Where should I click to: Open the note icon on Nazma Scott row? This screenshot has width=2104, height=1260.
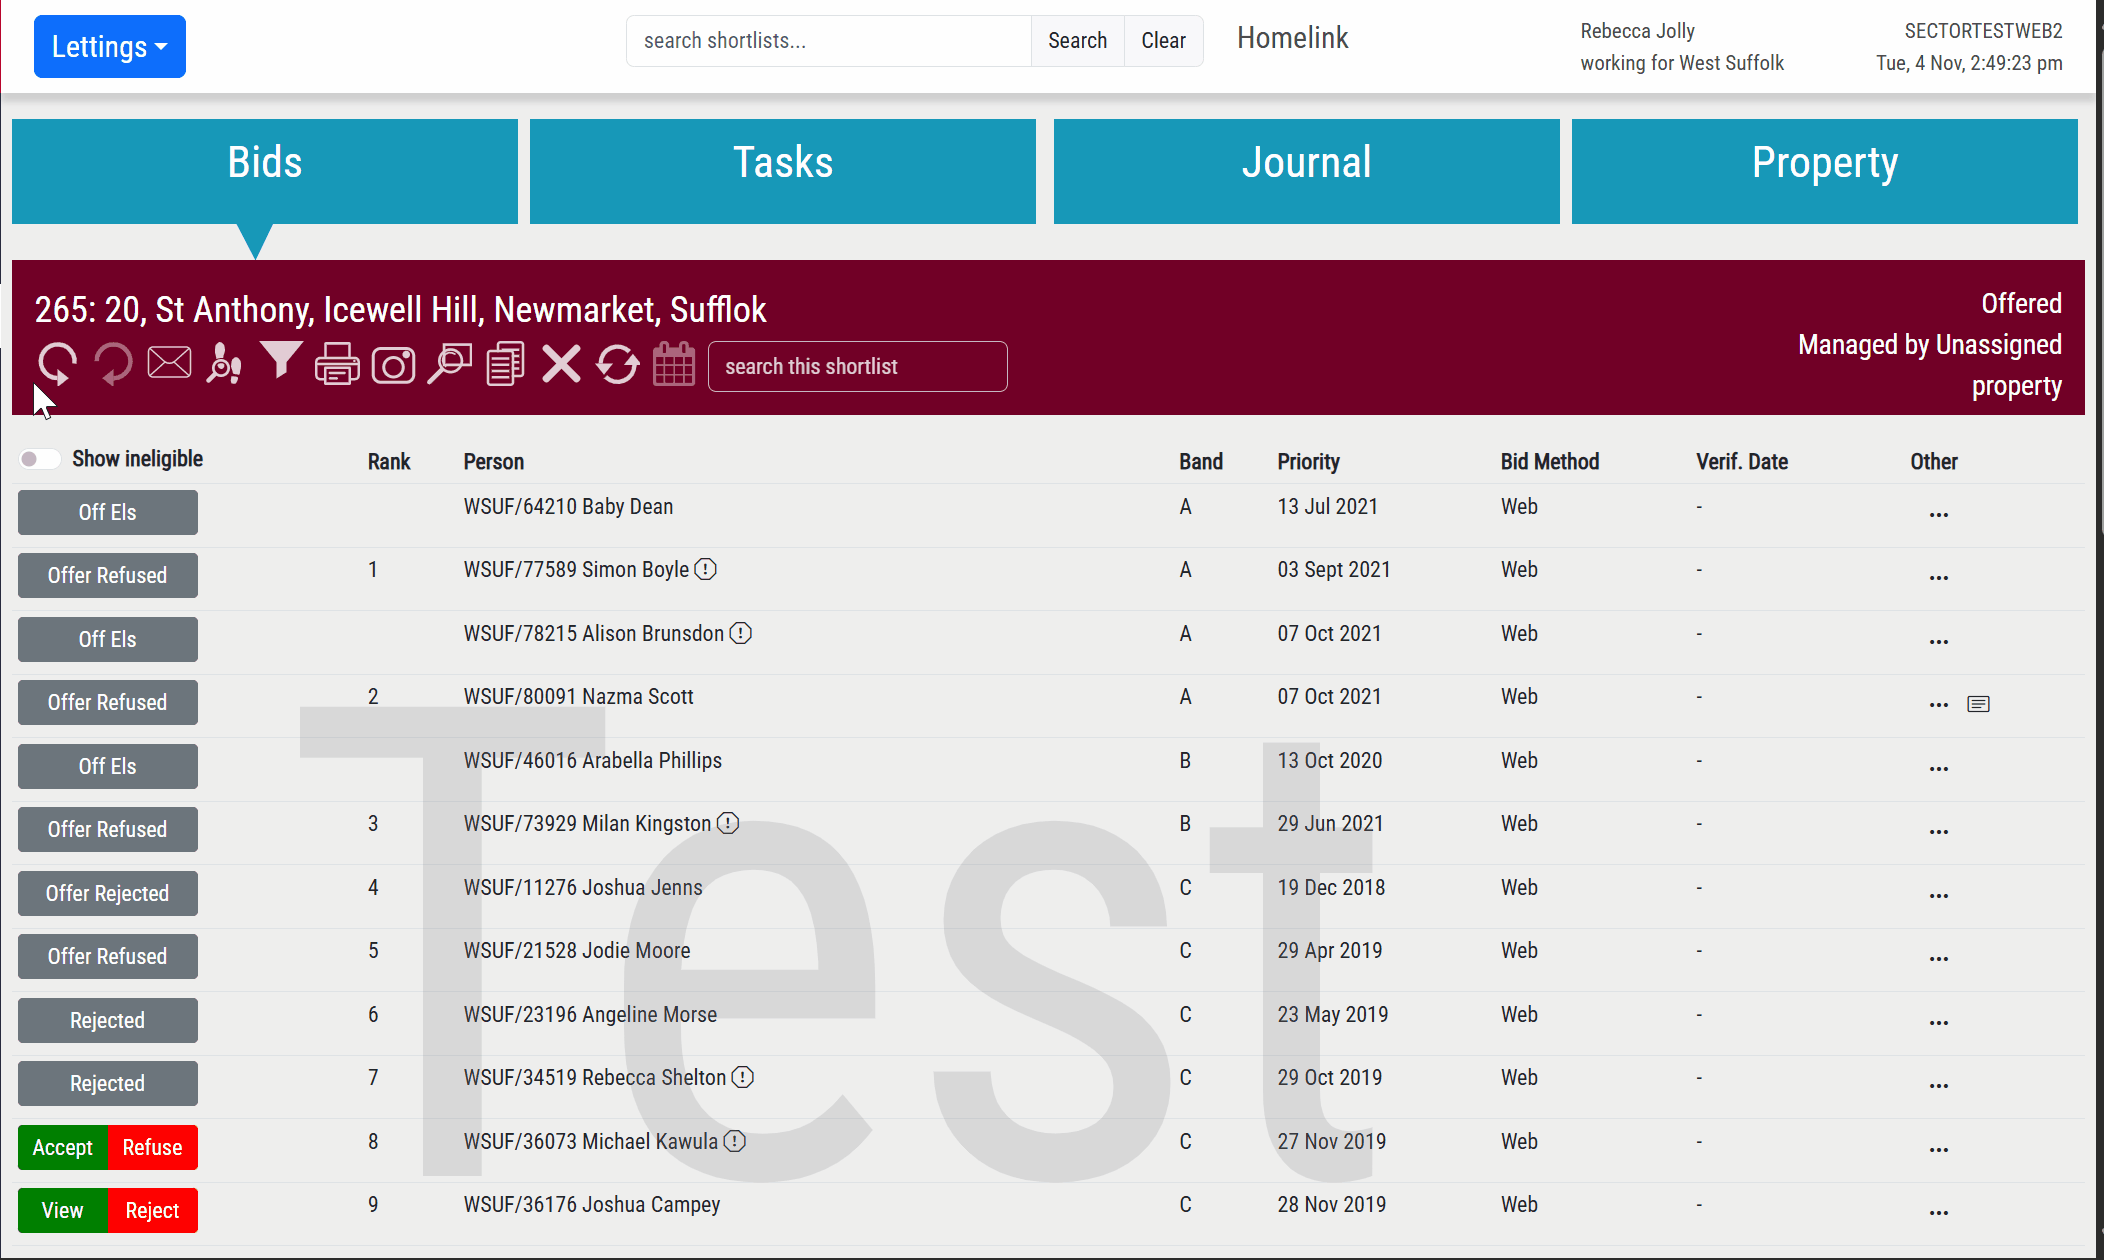(1978, 704)
